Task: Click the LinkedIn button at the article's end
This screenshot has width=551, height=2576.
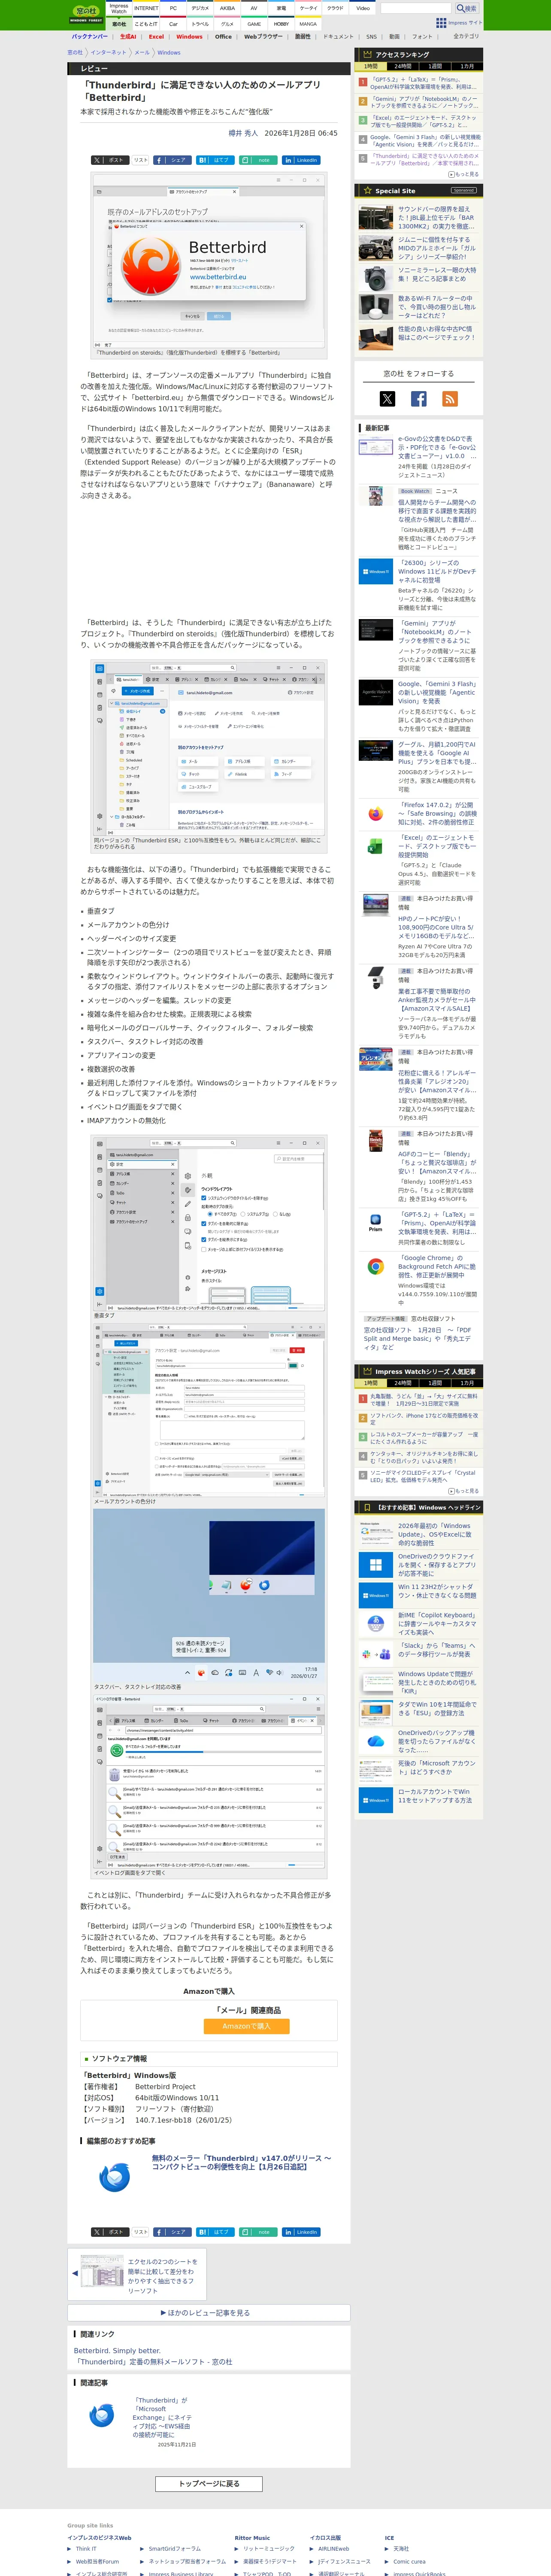Action: pos(301,2232)
